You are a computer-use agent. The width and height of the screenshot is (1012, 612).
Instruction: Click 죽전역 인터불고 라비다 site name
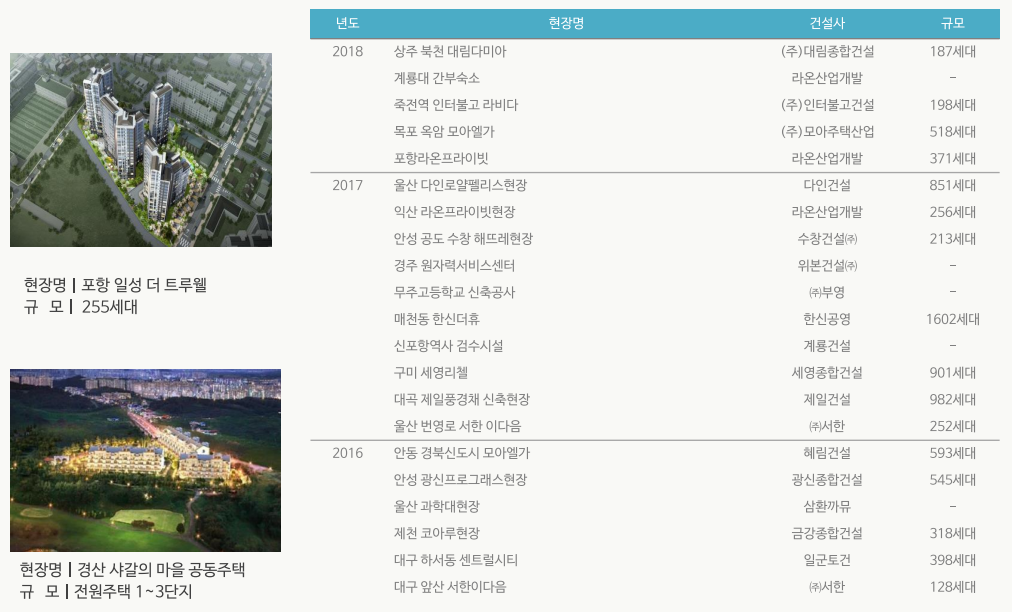tap(456, 105)
